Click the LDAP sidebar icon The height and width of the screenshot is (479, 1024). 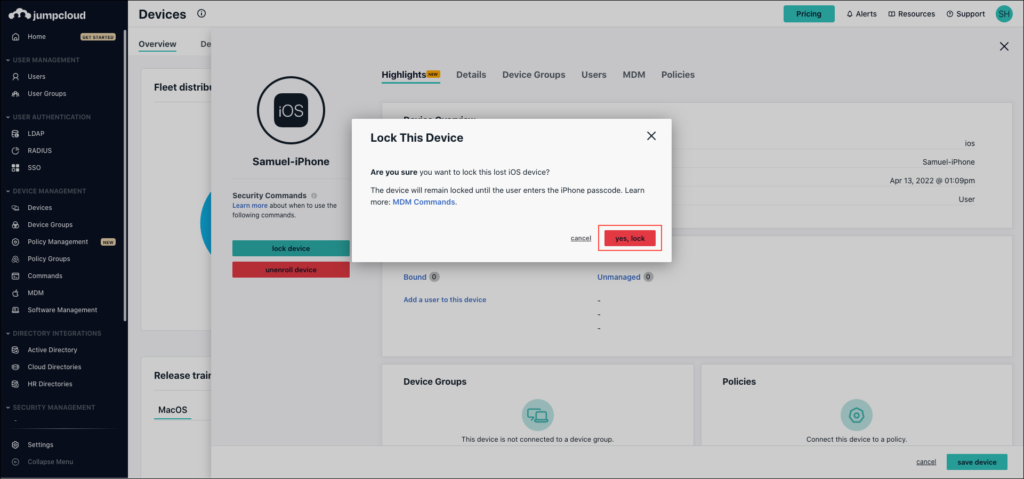pyautogui.click(x=15, y=133)
